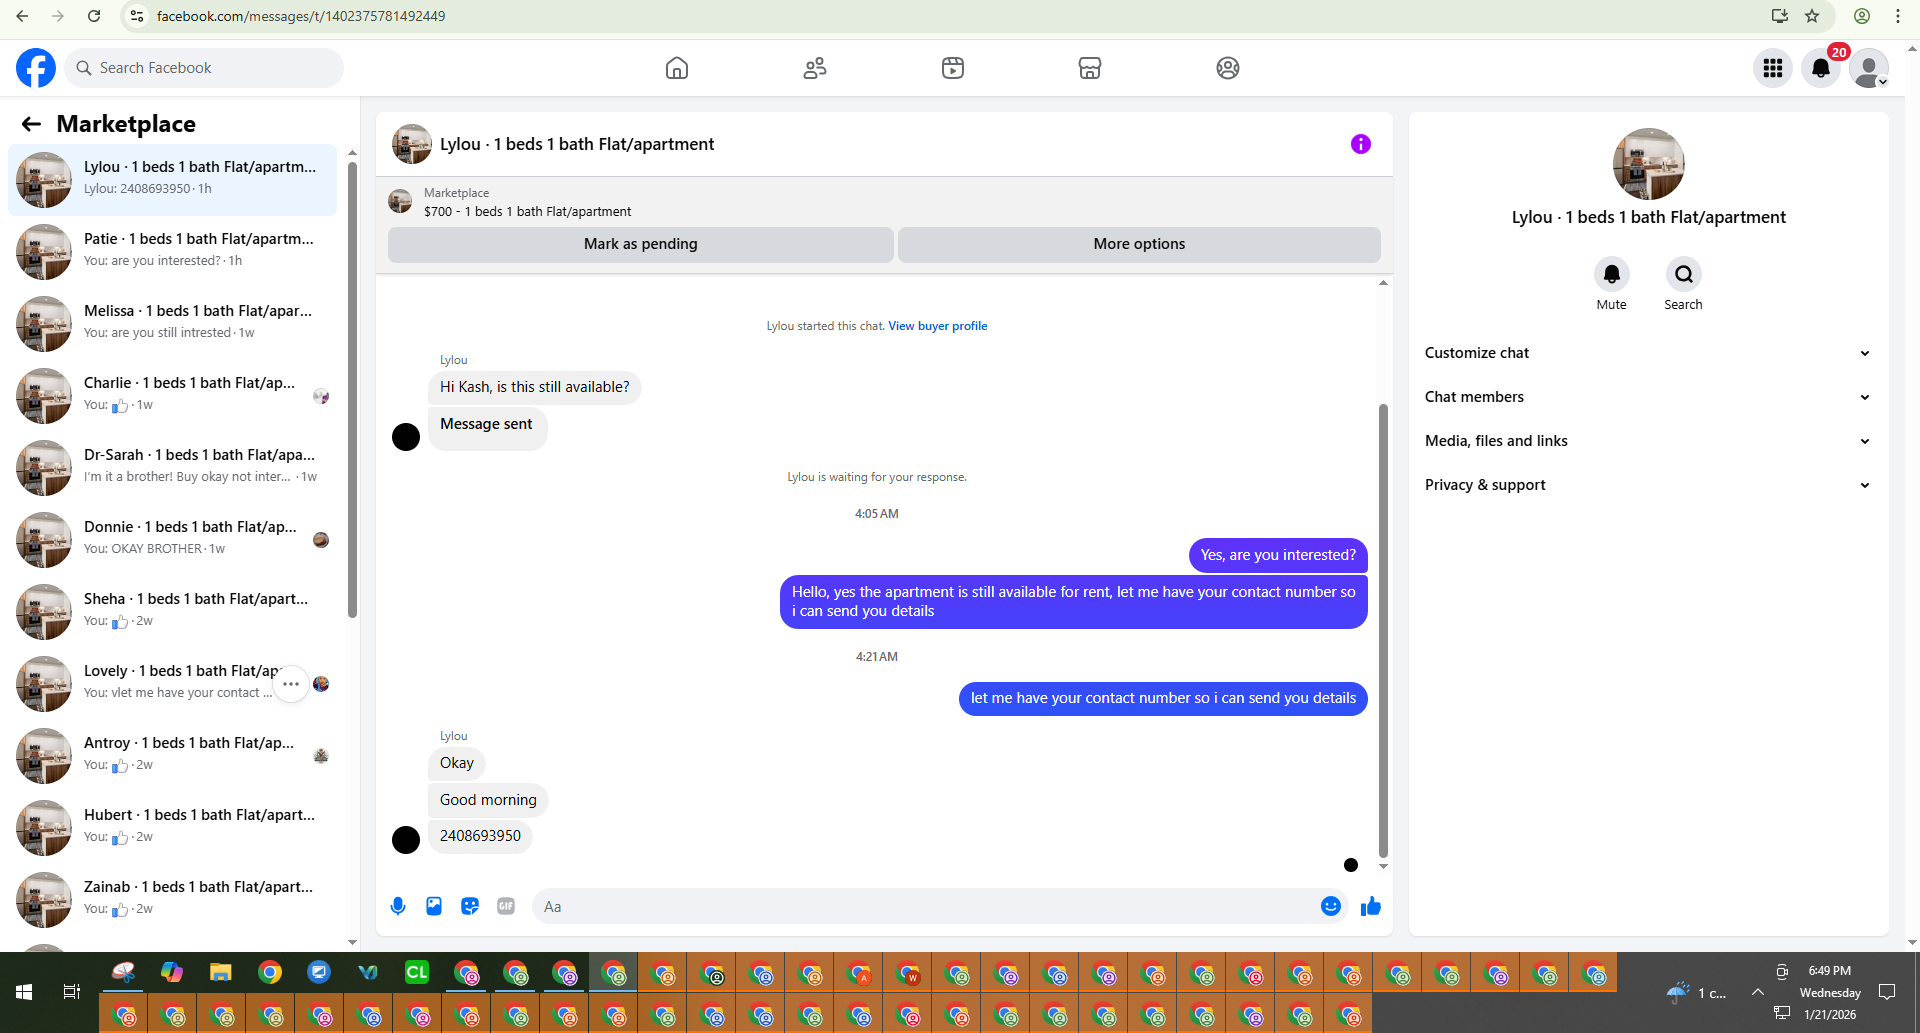Image resolution: width=1920 pixels, height=1033 pixels.
Task: Go to Facebook Home feed icon
Action: [x=677, y=68]
